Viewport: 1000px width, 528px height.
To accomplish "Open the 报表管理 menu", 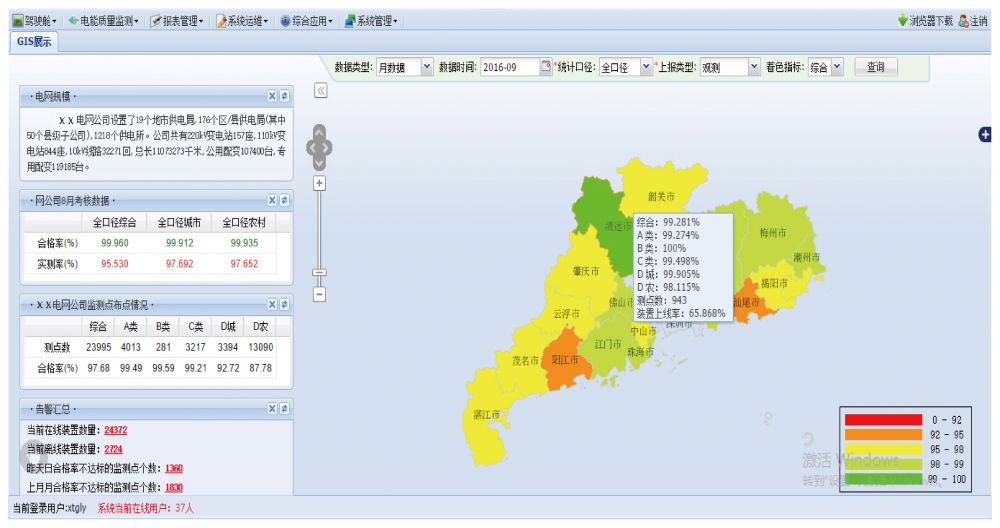I will point(178,20).
